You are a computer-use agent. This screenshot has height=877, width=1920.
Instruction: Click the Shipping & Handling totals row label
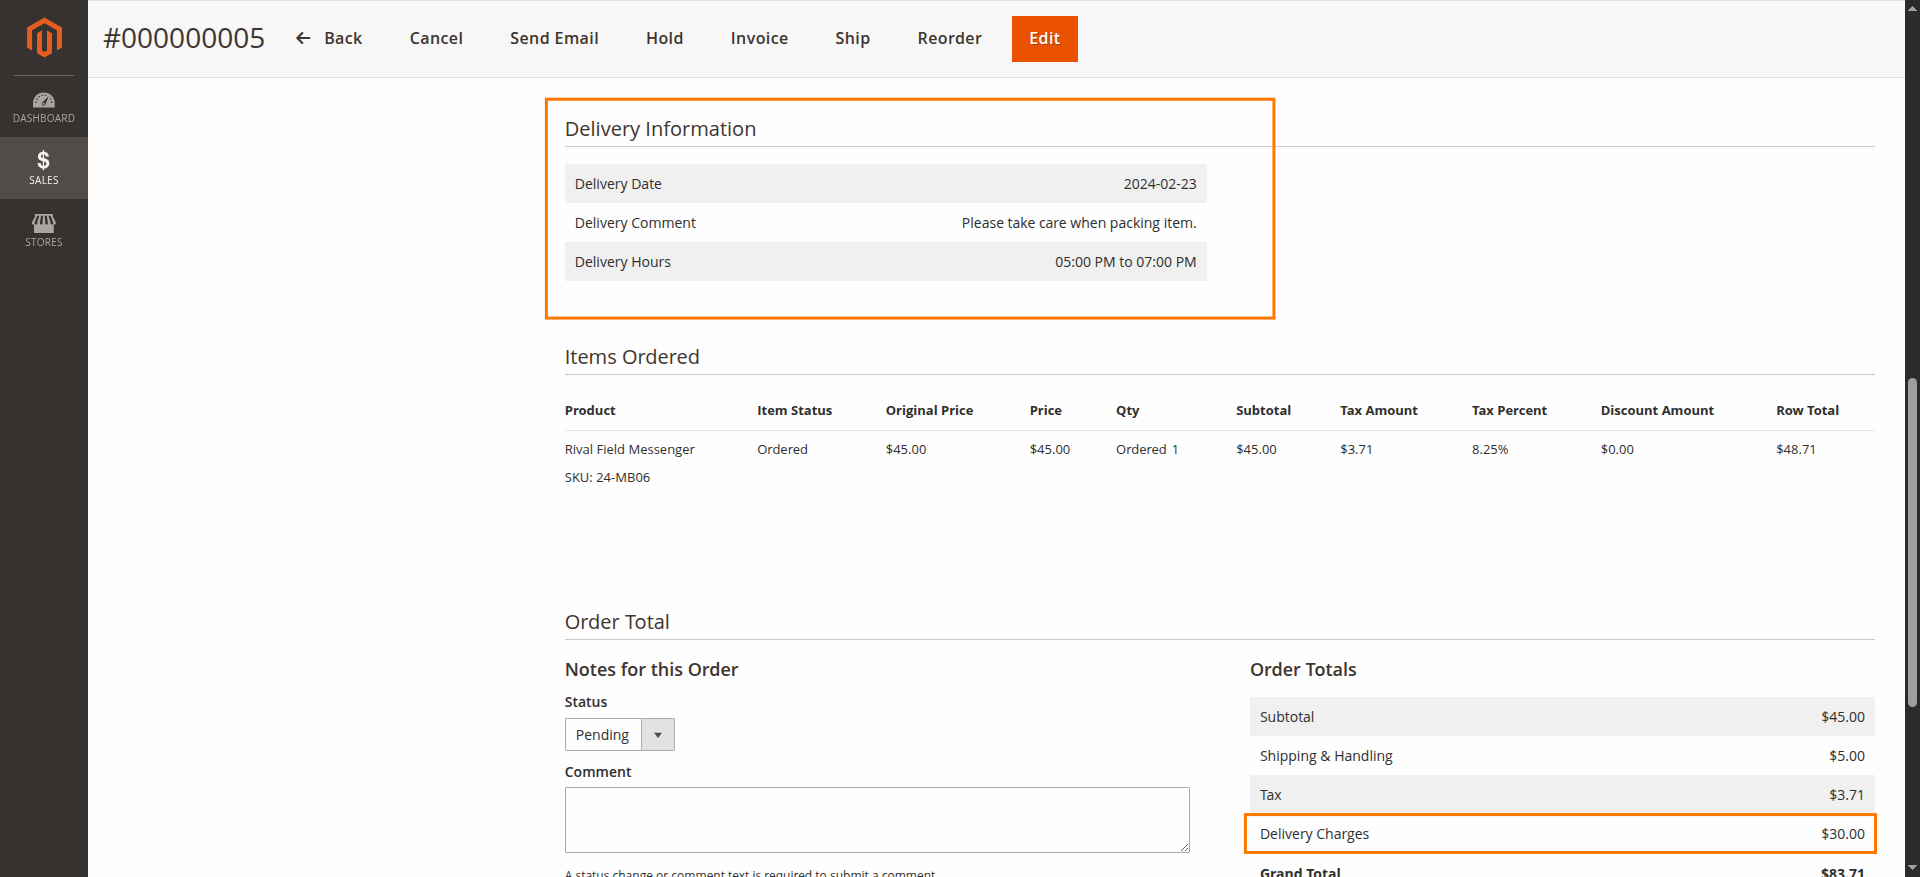pyautogui.click(x=1326, y=756)
